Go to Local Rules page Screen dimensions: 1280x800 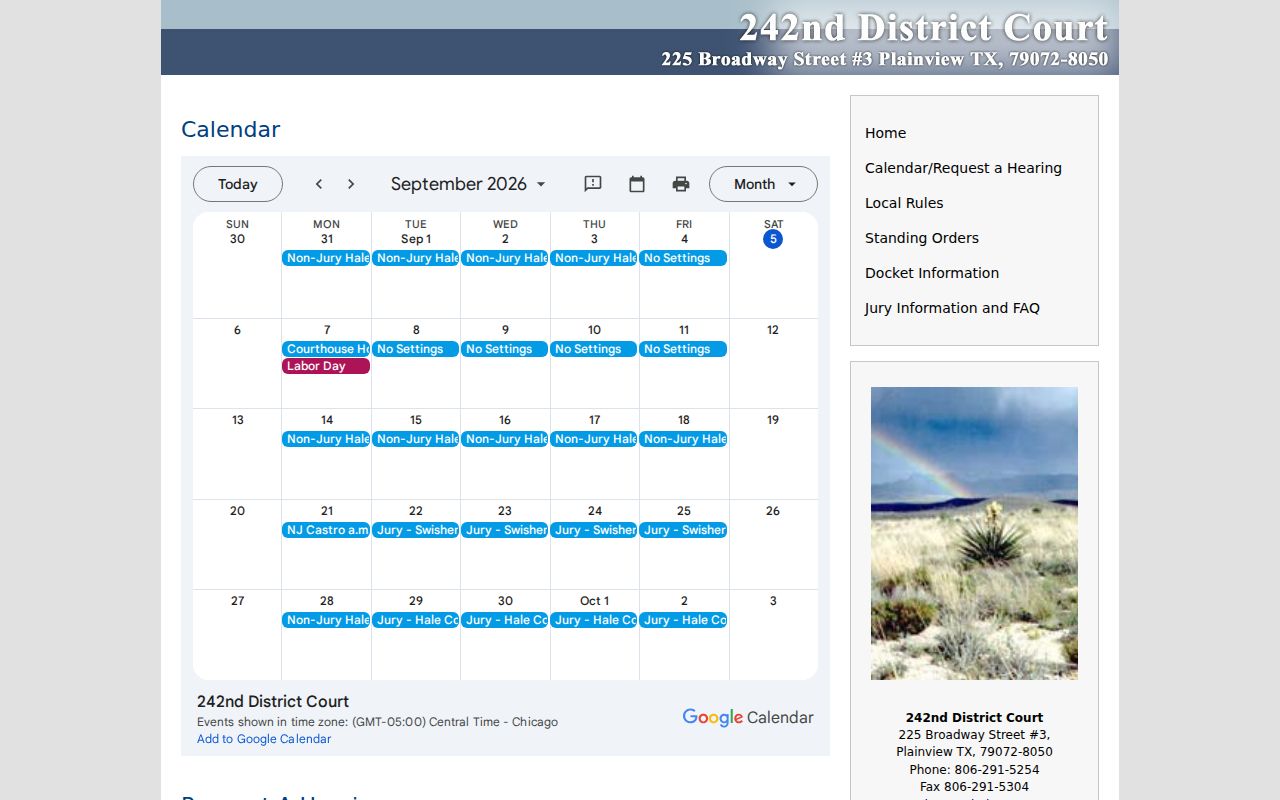904,203
